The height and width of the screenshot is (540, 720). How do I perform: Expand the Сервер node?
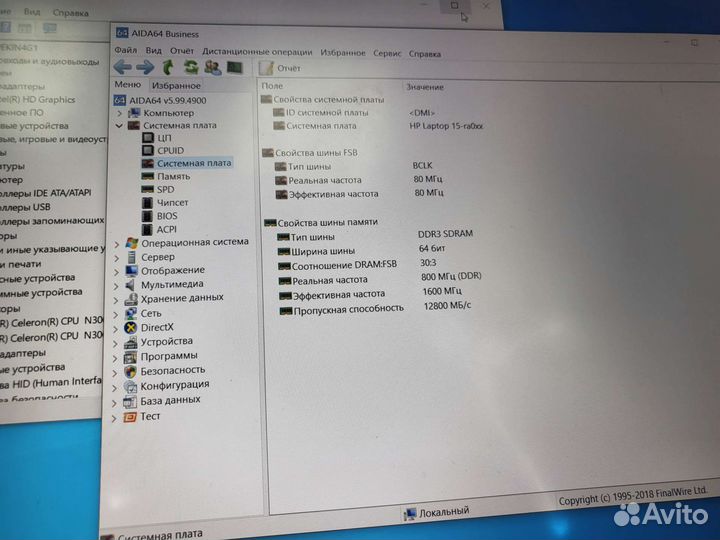coord(117,258)
